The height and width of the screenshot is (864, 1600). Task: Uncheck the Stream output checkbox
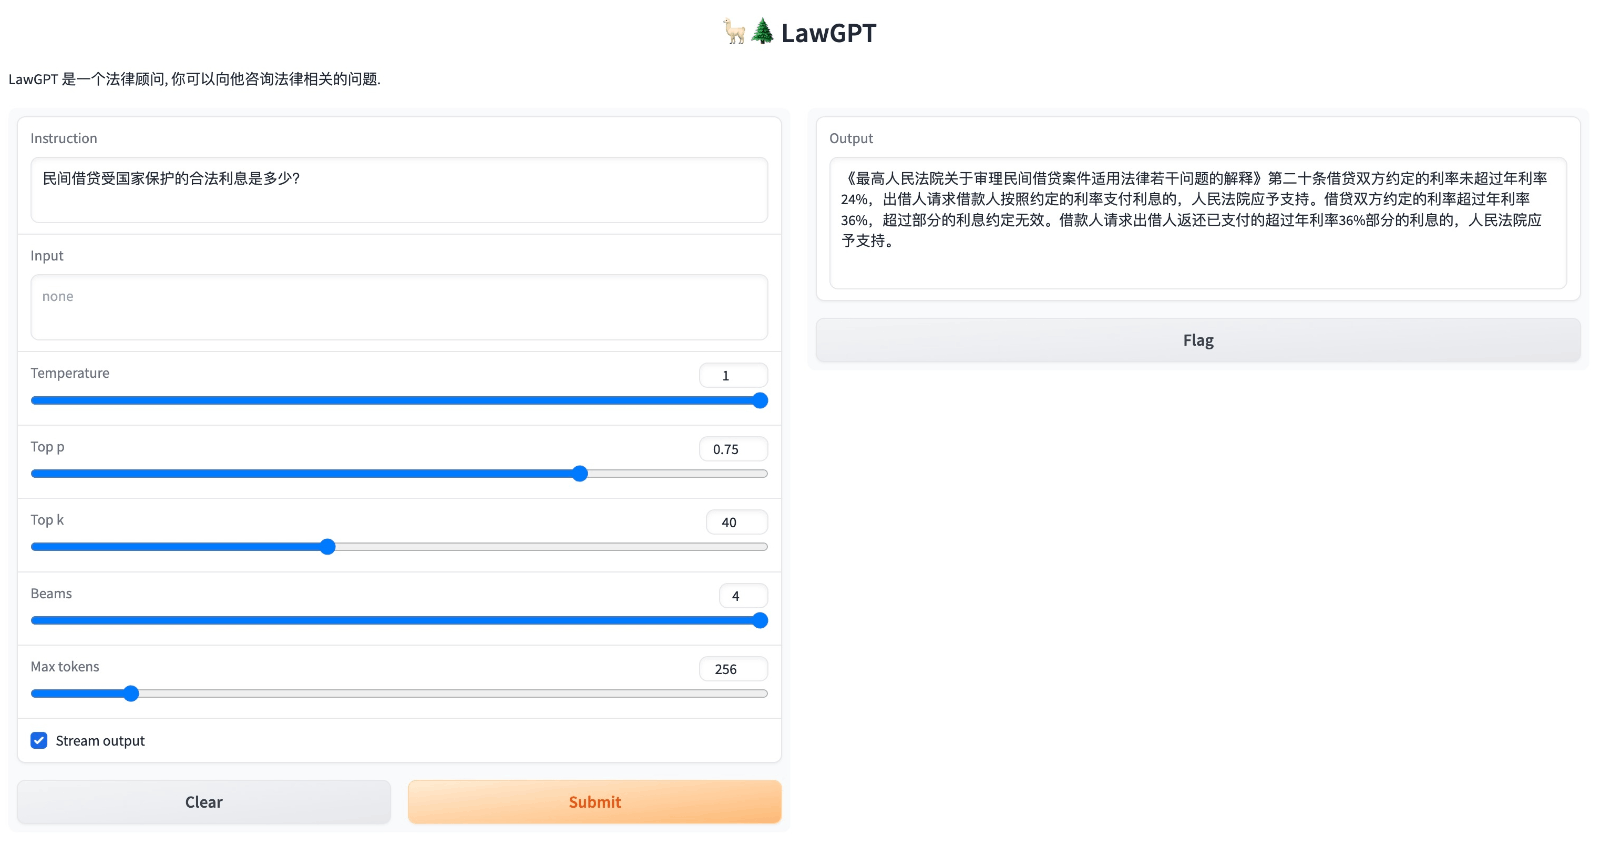point(39,741)
